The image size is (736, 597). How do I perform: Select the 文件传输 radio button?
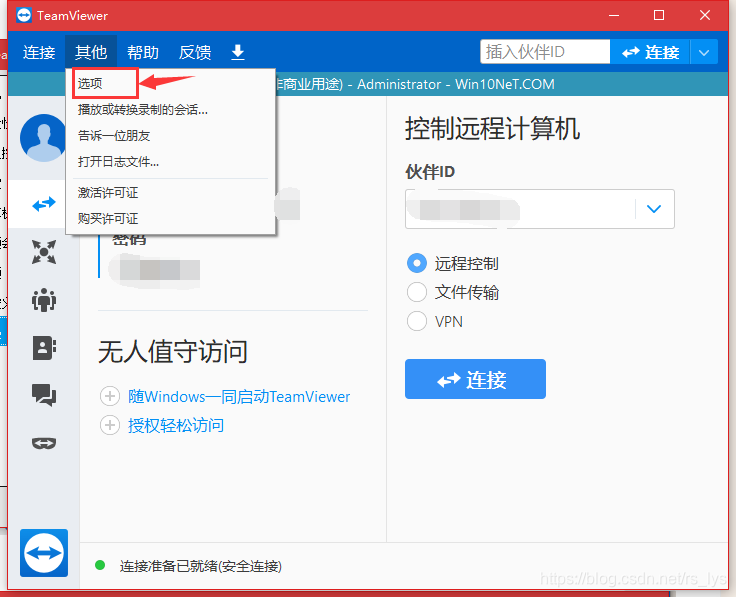[417, 292]
